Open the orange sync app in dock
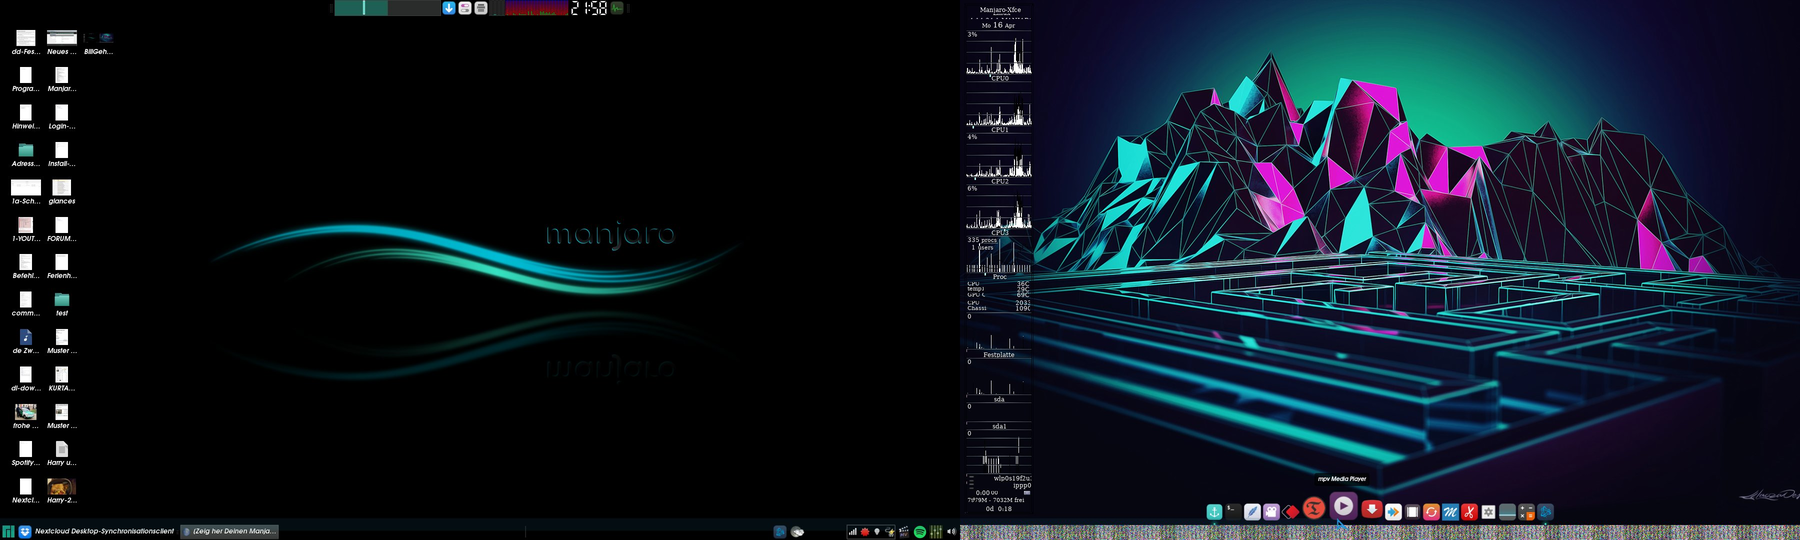This screenshot has height=540, width=1800. [1431, 512]
